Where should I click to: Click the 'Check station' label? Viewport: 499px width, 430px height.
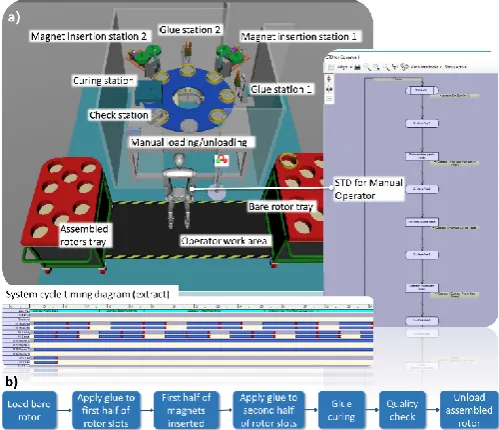[119, 115]
